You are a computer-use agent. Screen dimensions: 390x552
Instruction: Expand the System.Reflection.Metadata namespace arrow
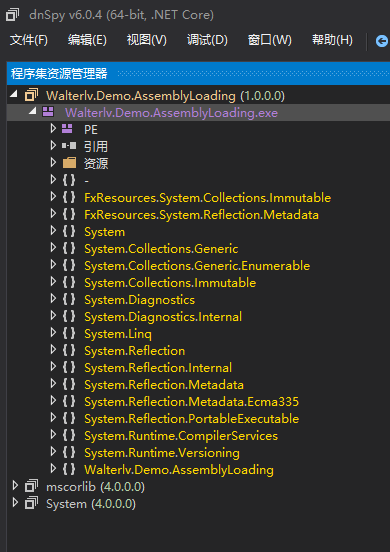pyautogui.click(x=53, y=383)
